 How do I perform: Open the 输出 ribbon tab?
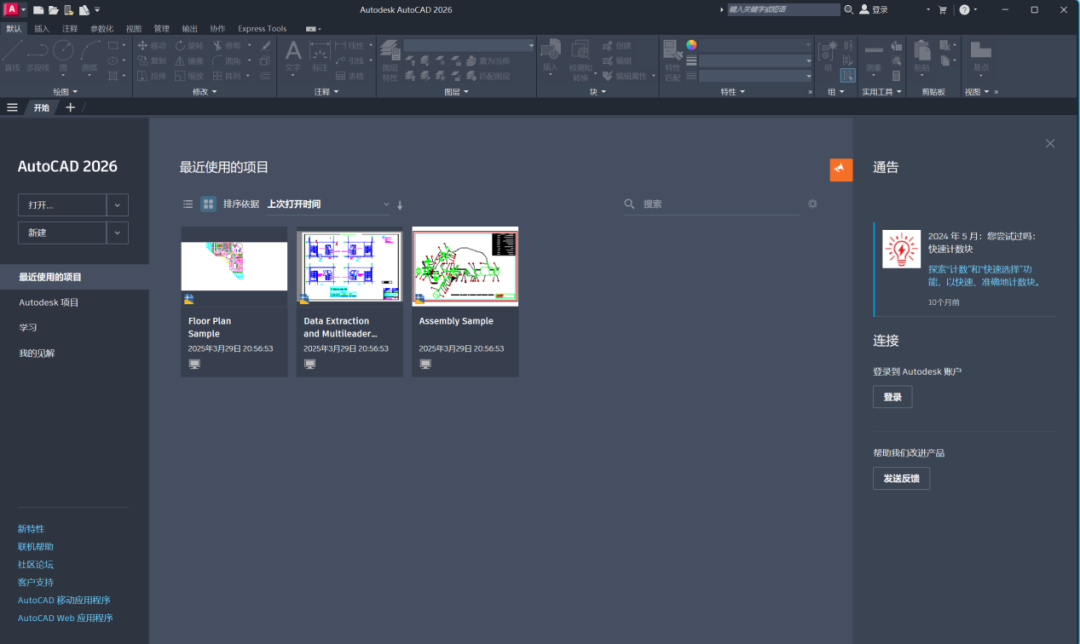click(x=189, y=29)
